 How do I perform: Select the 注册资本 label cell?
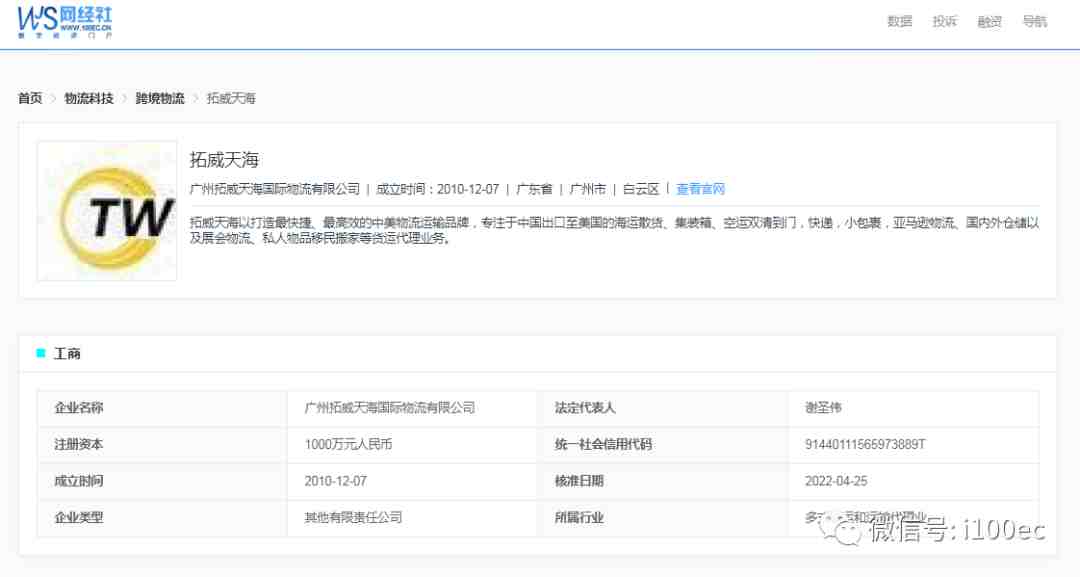tap(163, 444)
